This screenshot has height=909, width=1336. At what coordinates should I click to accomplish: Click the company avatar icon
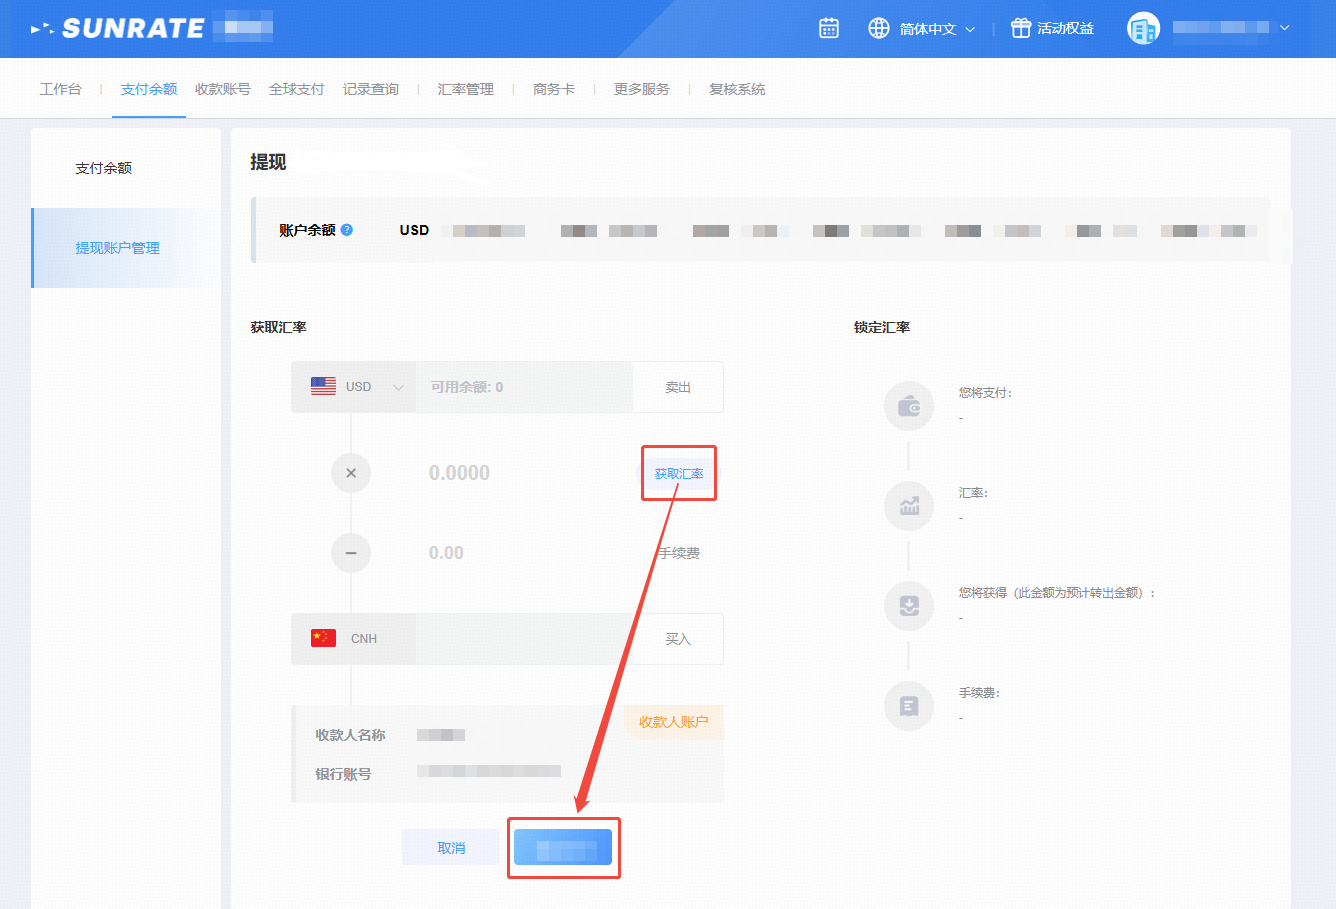1143,28
